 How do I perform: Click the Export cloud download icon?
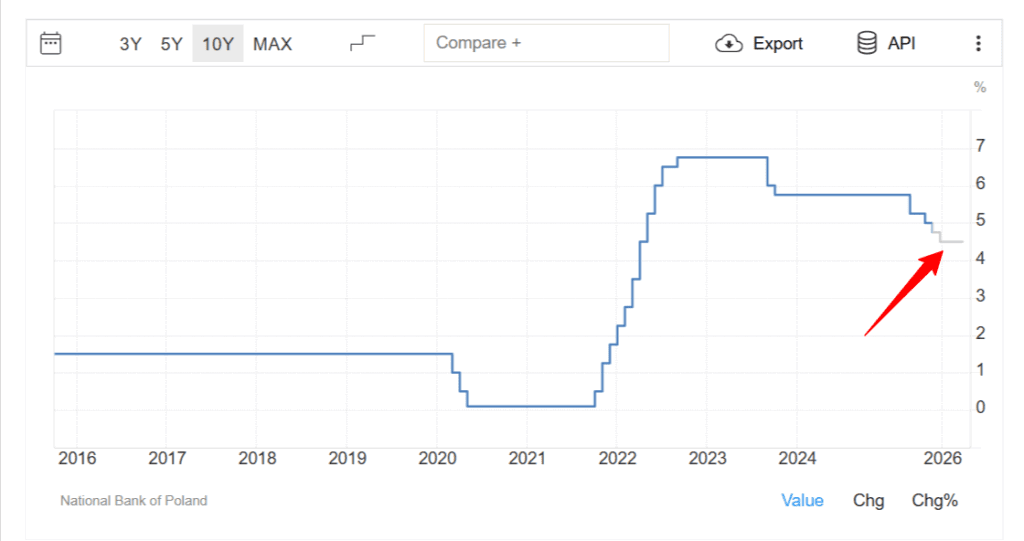[729, 43]
